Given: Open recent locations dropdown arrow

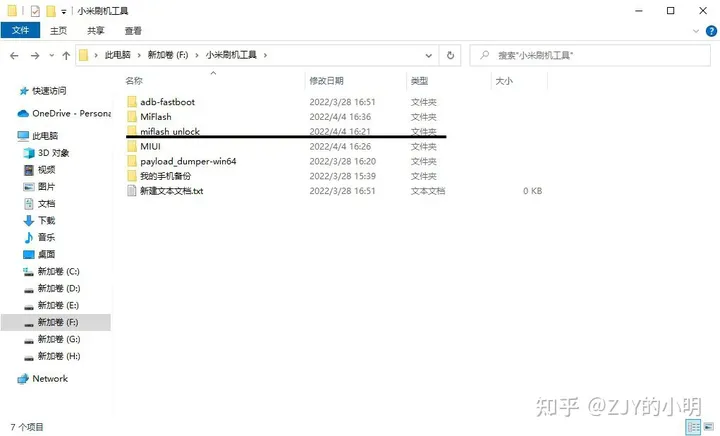Looking at the screenshot, I should (51, 56).
